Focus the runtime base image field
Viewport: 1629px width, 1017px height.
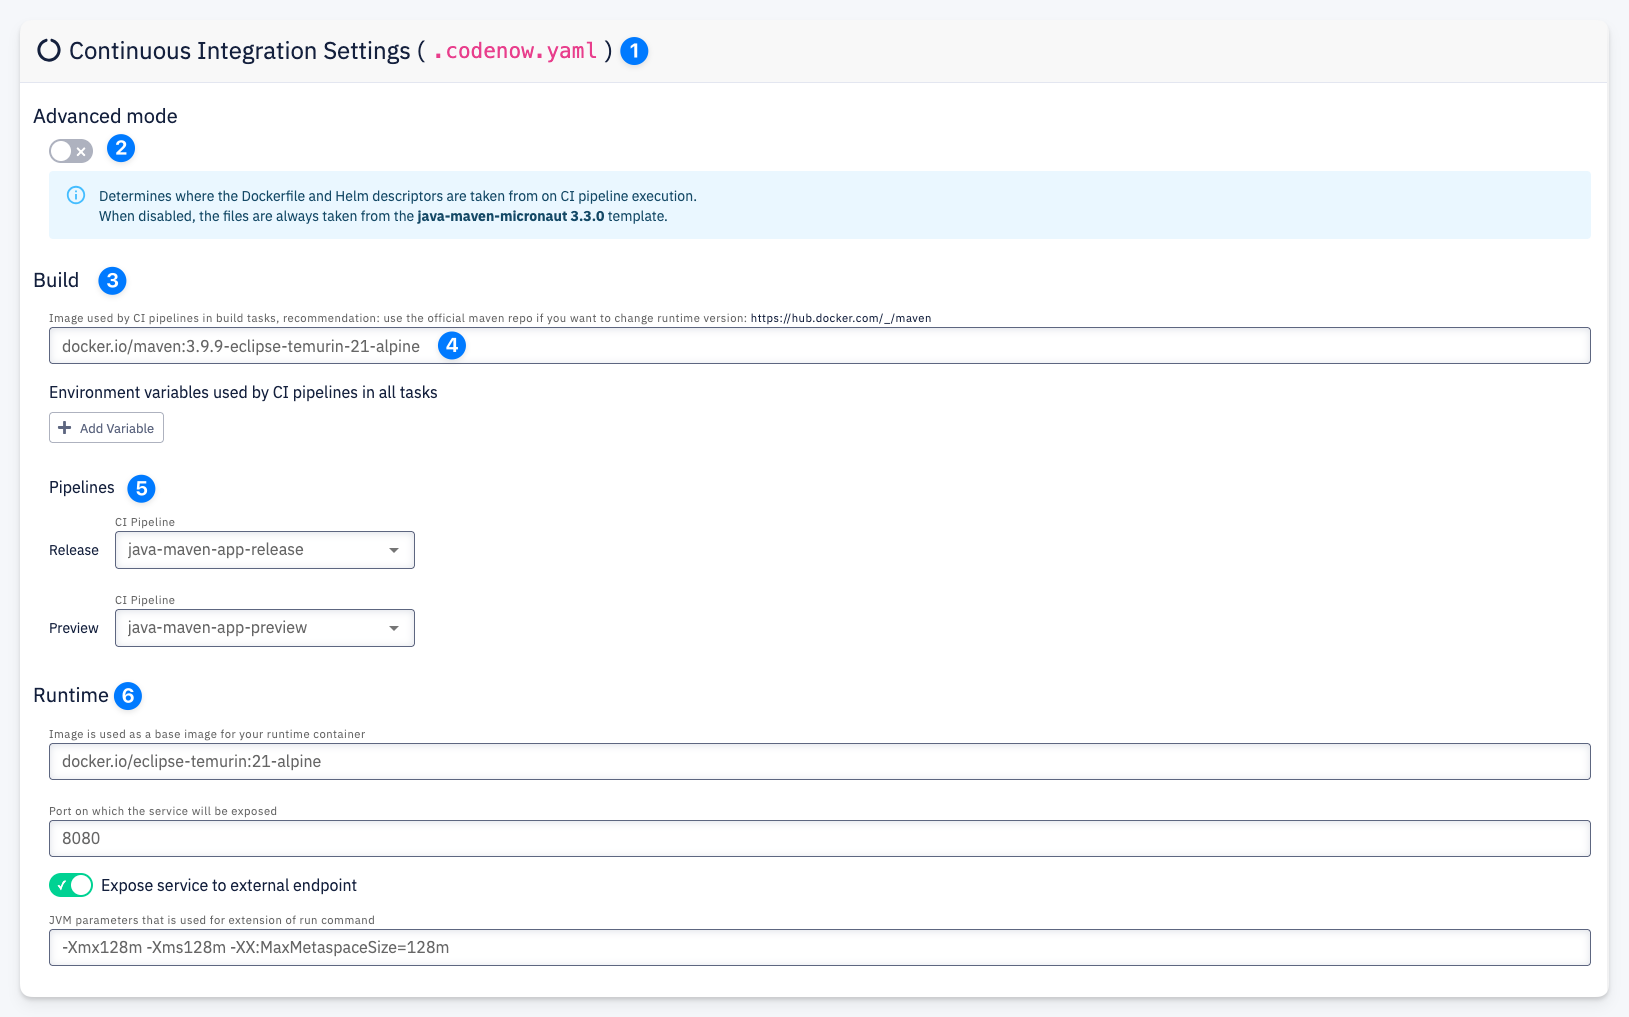(819, 762)
